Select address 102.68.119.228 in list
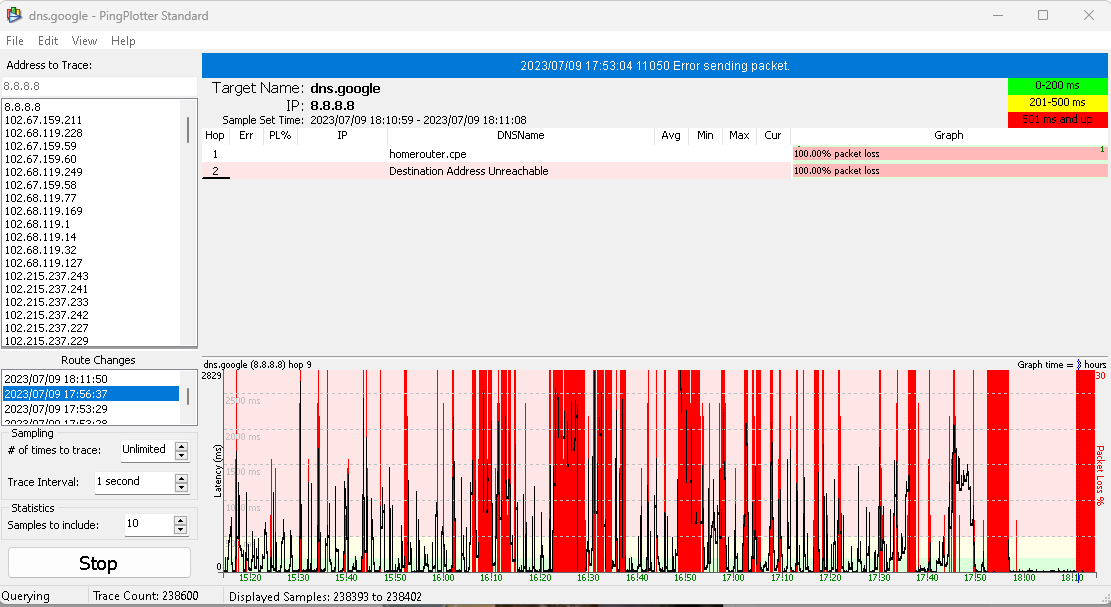 [x=43, y=133]
